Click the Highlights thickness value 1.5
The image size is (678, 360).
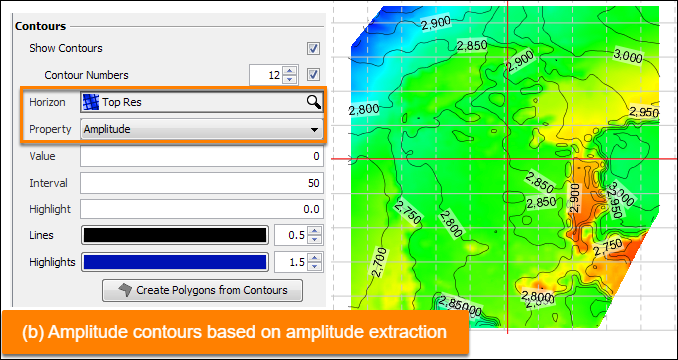(x=291, y=262)
